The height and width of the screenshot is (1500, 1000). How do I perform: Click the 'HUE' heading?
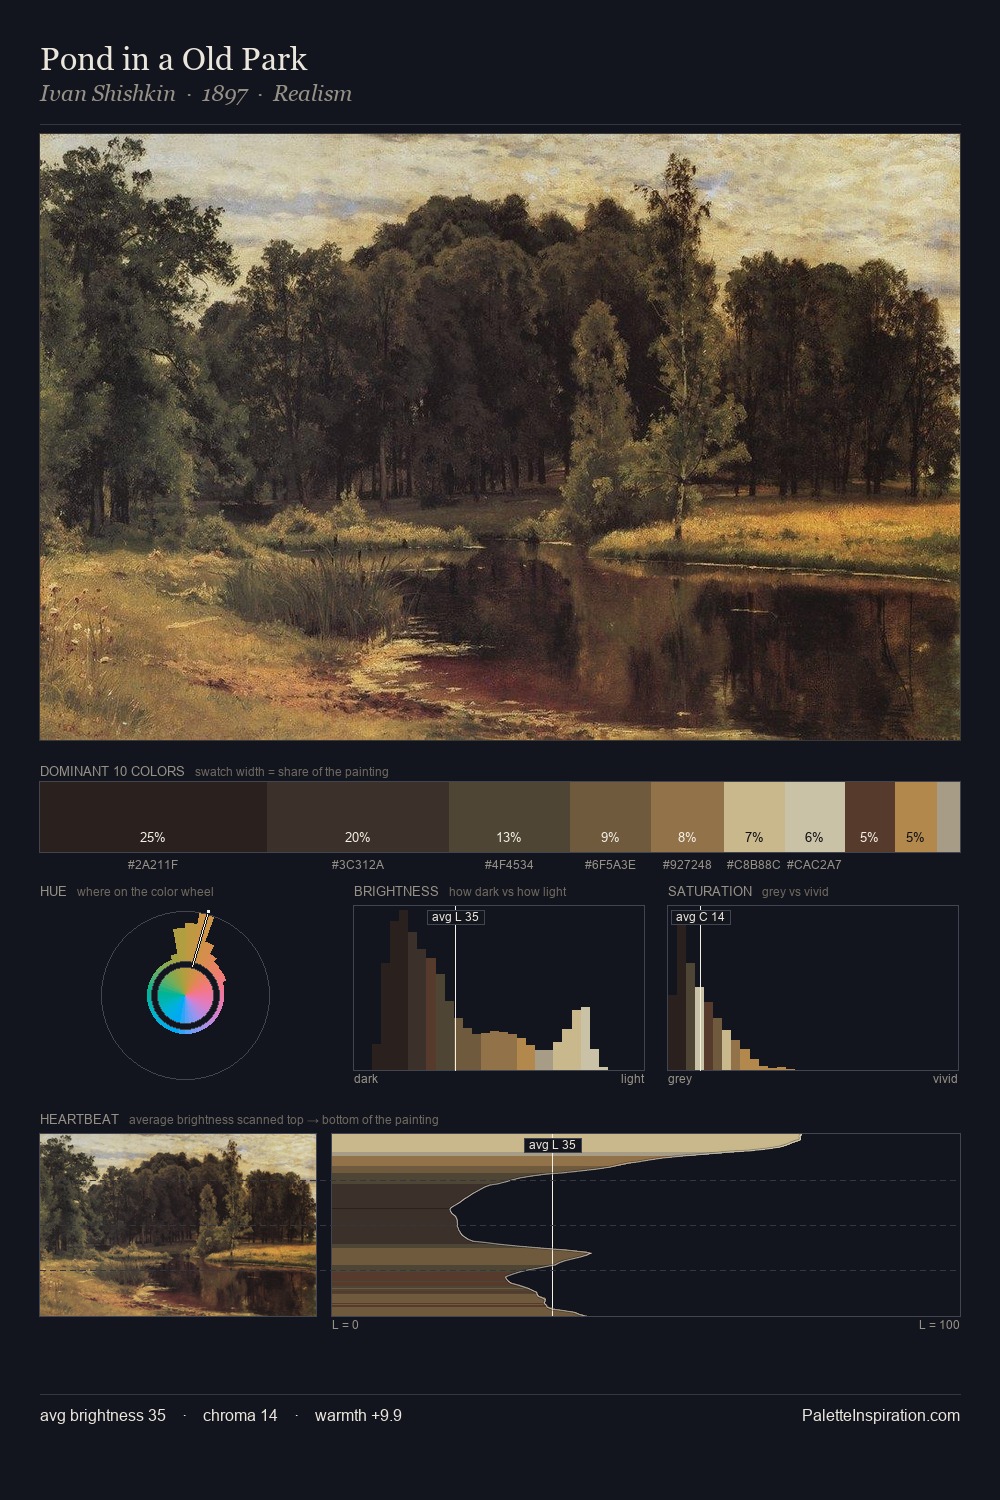[53, 892]
